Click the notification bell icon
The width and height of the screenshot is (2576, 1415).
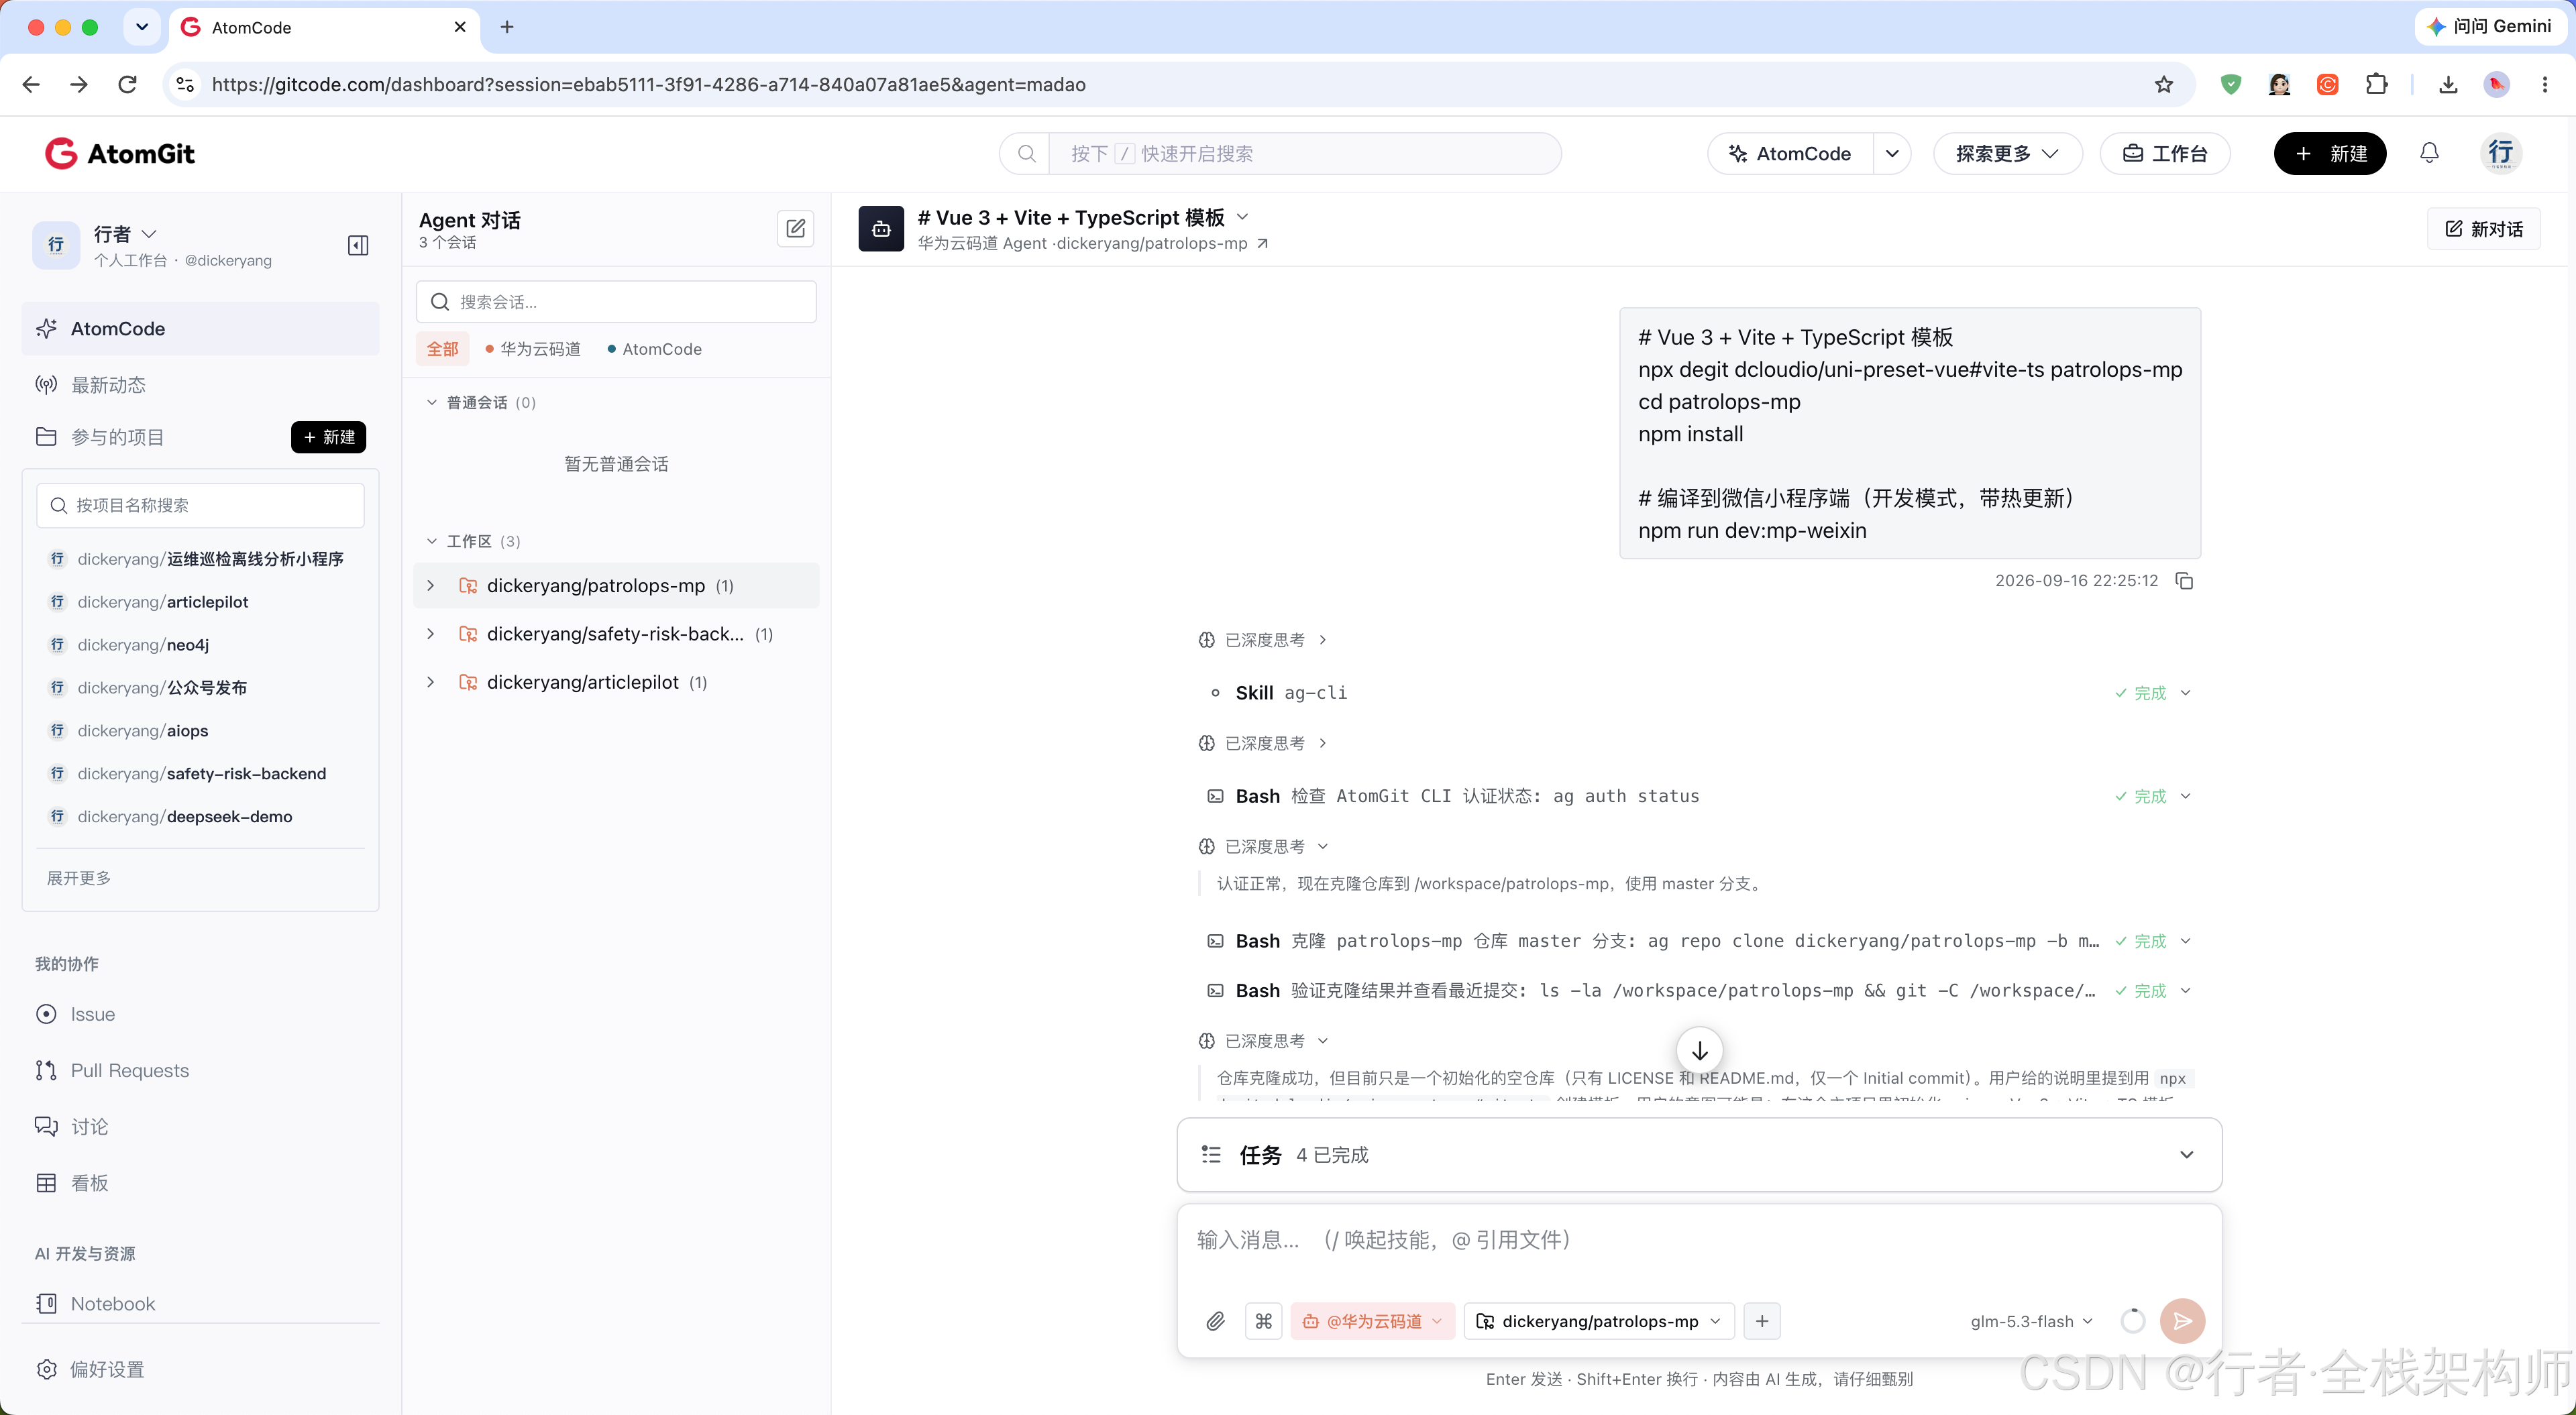tap(2429, 153)
